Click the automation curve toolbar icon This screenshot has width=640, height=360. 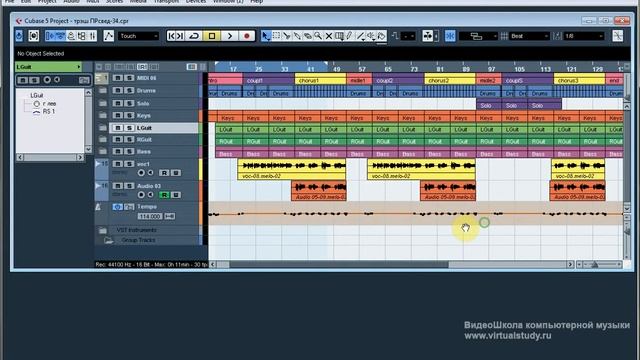coord(109,36)
